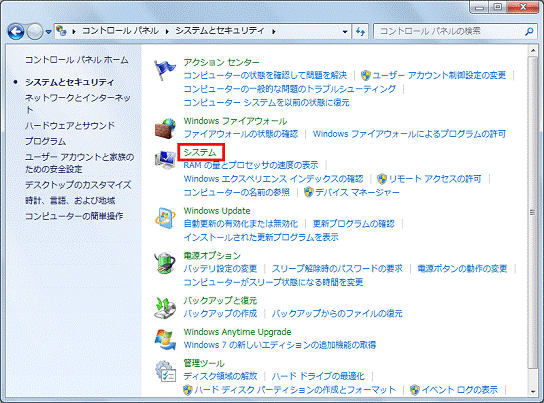Open the アクション センター heading link
Viewport: 544px width, 403px height.
pos(221,62)
